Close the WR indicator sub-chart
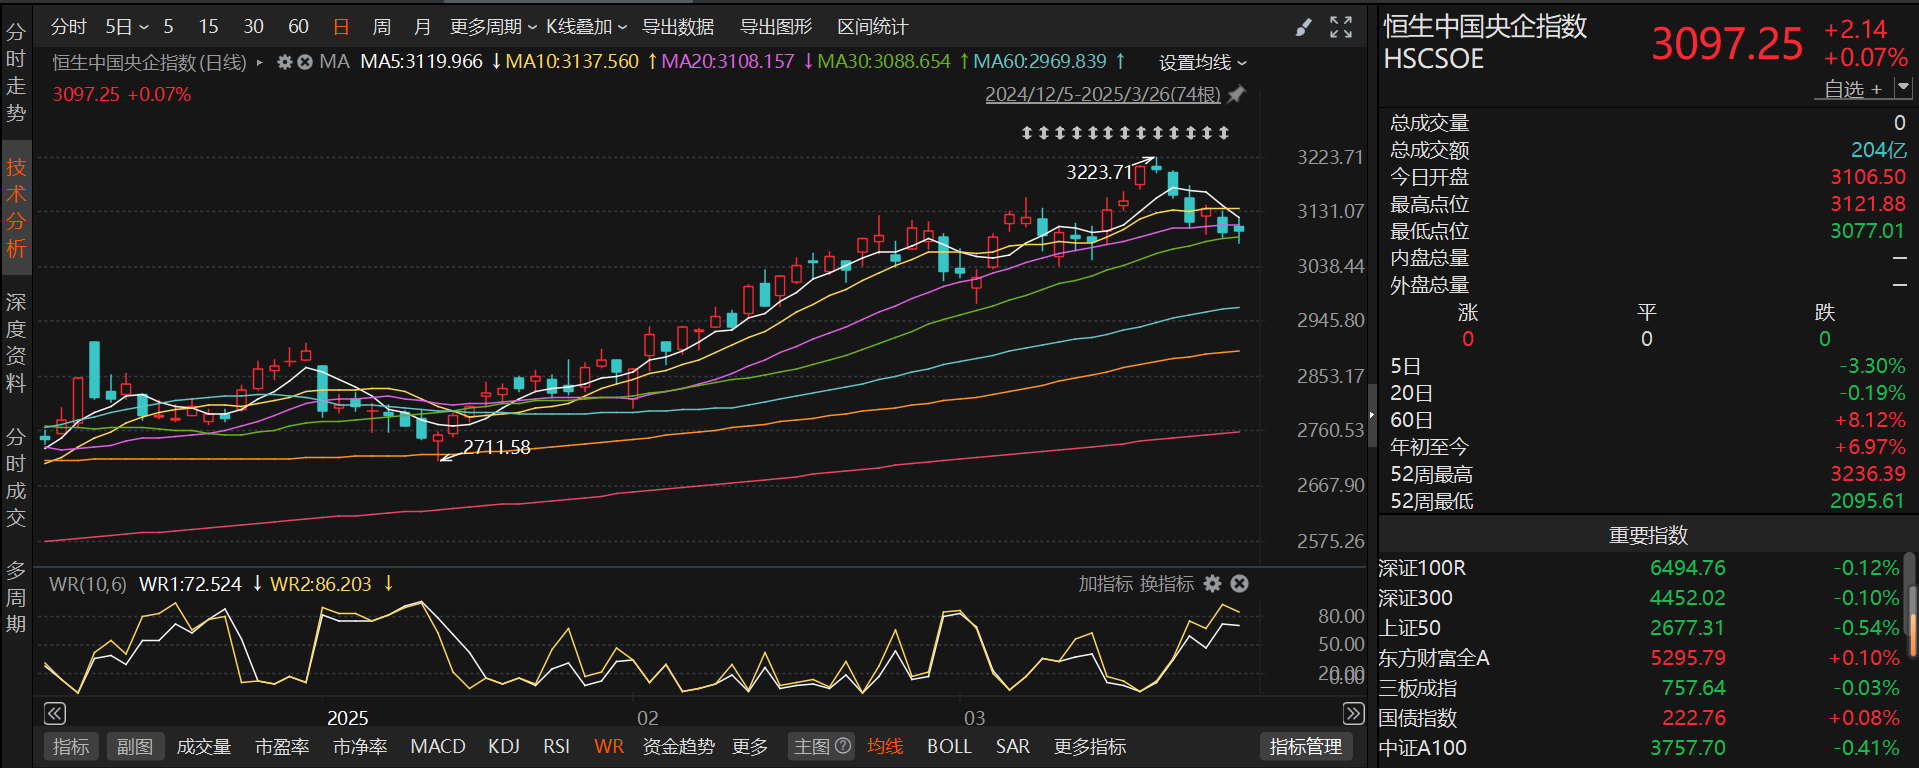The width and height of the screenshot is (1919, 768). click(x=1239, y=583)
